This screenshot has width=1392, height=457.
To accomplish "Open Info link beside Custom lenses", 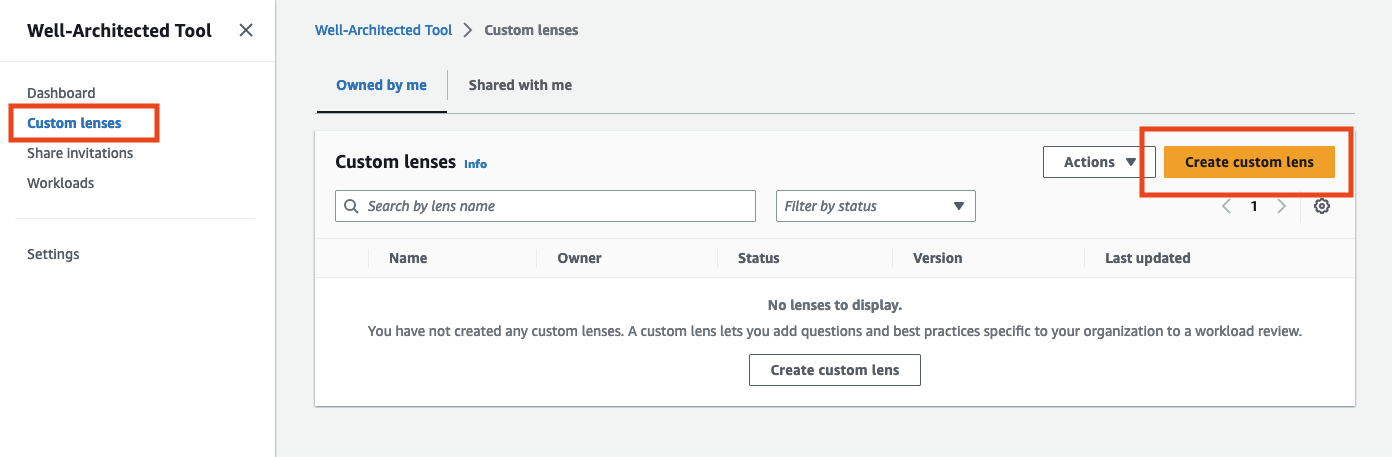I will point(475,164).
